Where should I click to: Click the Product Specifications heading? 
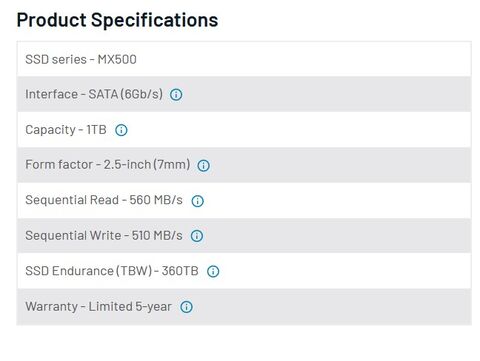click(117, 20)
